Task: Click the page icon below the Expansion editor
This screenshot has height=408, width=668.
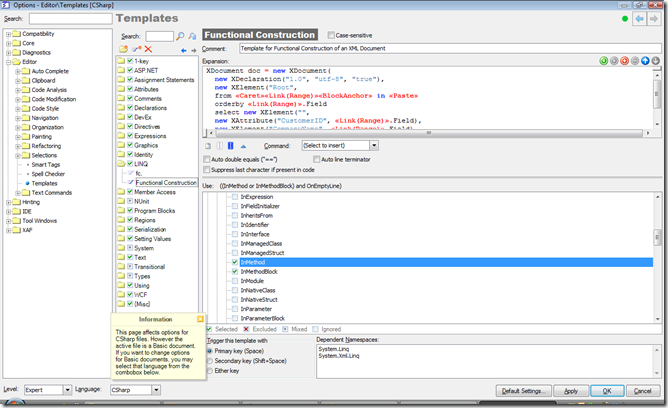Action: (x=208, y=146)
